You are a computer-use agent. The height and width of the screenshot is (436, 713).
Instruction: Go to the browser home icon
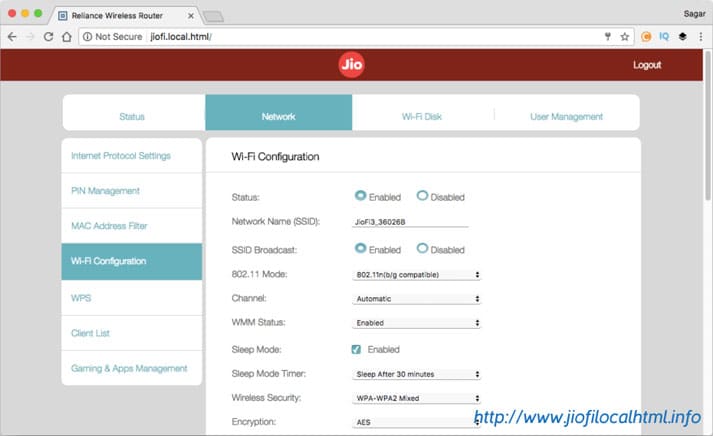[67, 37]
